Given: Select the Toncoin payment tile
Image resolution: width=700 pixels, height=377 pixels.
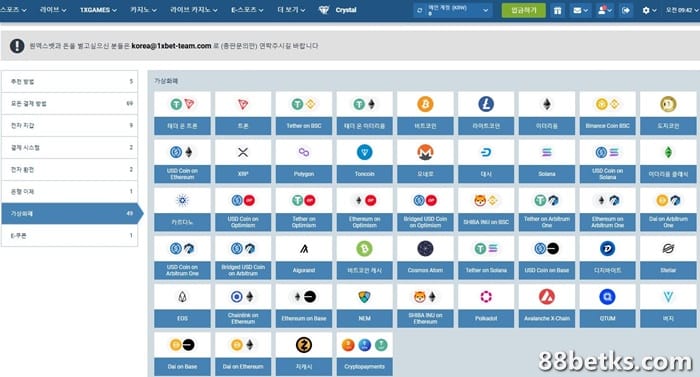Looking at the screenshot, I should pos(364,161).
